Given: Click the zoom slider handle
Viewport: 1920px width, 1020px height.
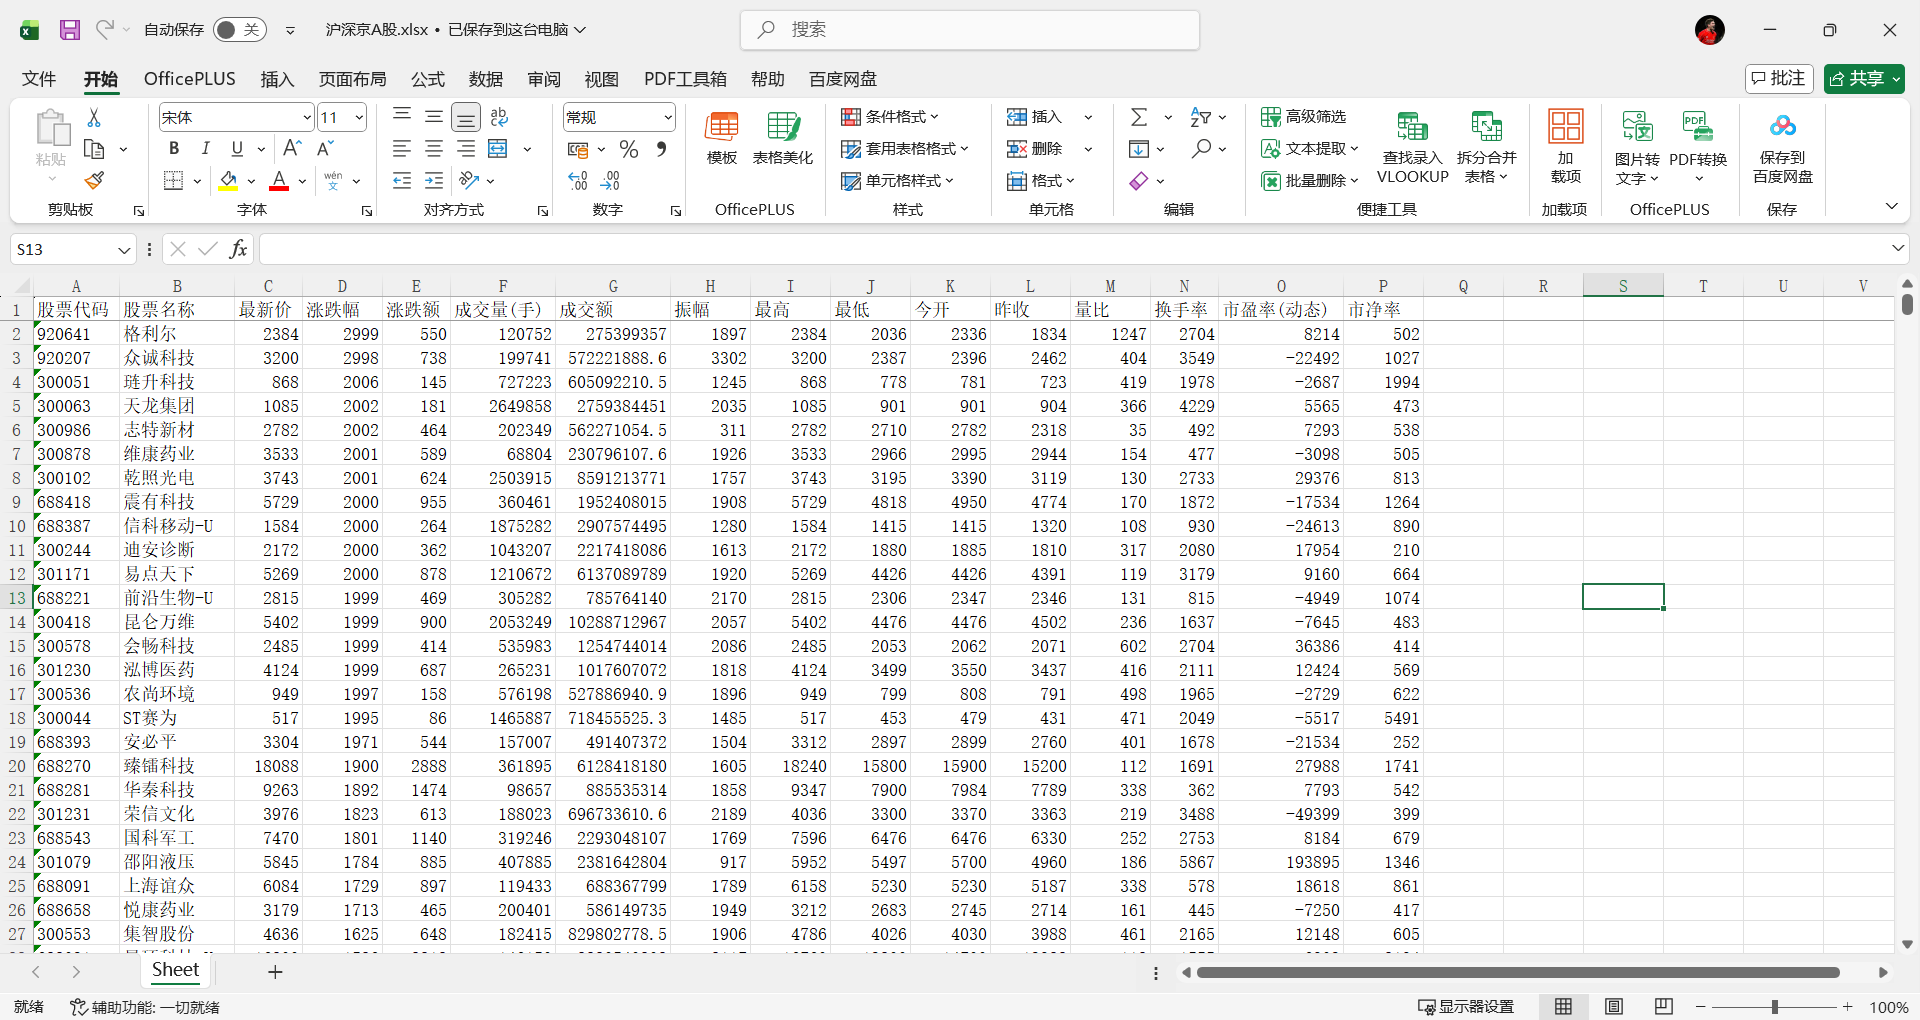Looking at the screenshot, I should (1774, 1007).
